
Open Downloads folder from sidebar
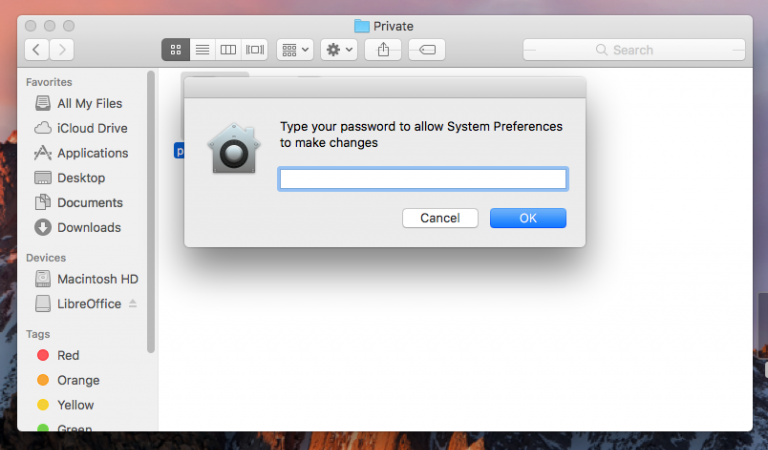(88, 227)
